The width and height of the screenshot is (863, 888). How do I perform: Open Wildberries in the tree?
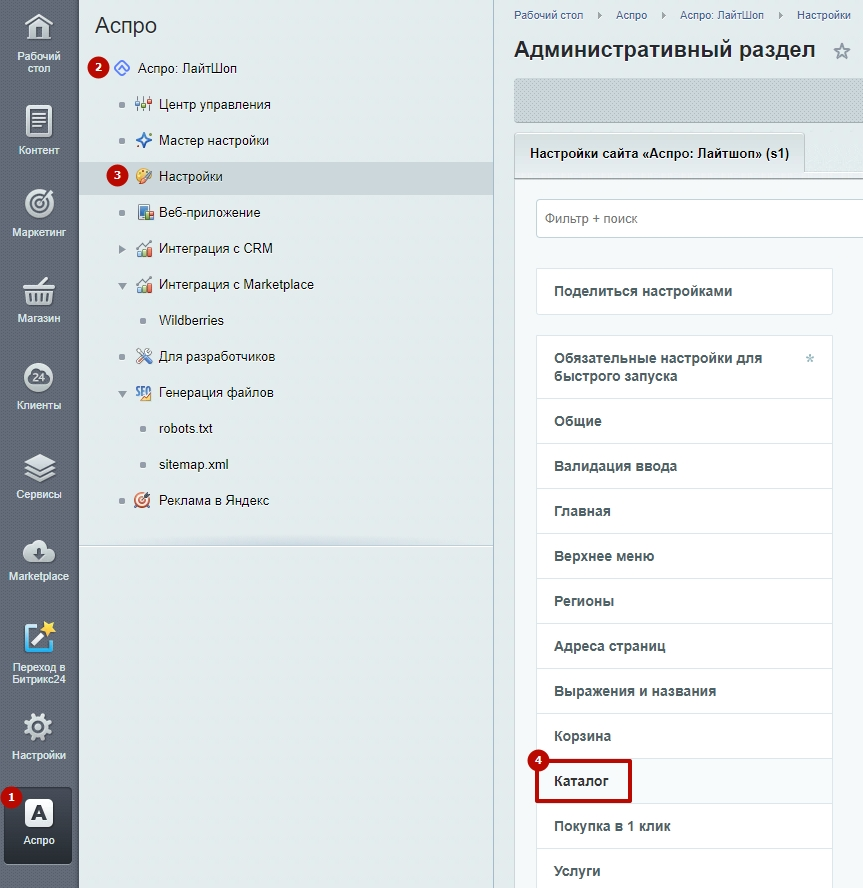click(x=191, y=321)
